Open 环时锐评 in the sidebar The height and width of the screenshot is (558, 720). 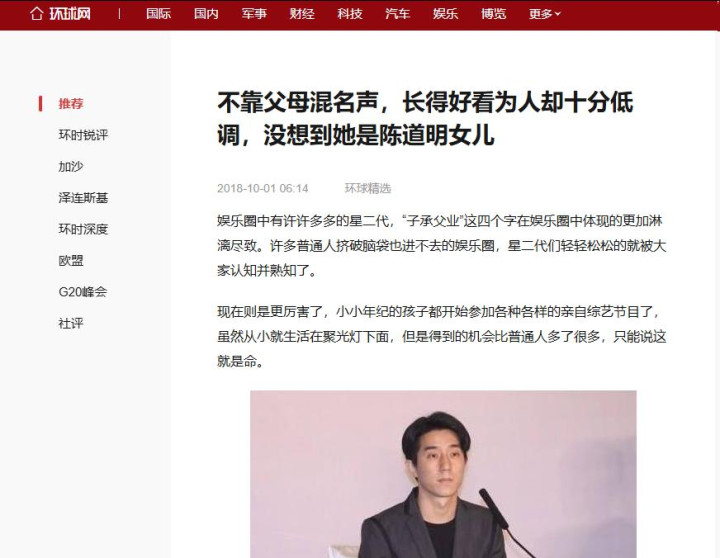pos(83,135)
